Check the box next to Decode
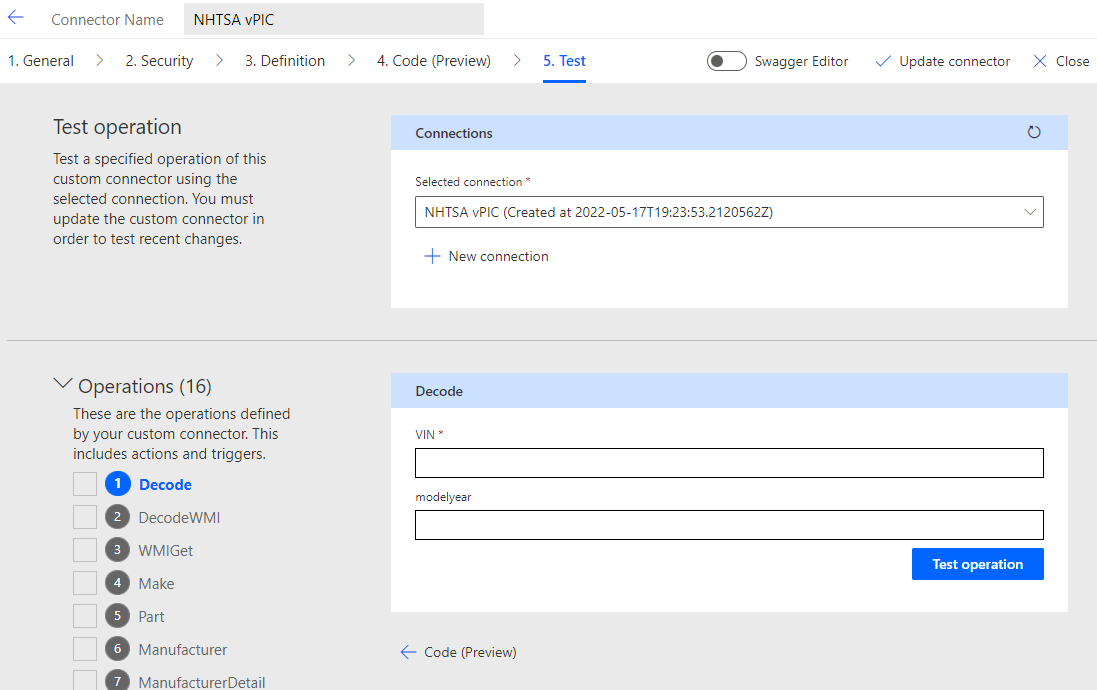 [x=85, y=484]
